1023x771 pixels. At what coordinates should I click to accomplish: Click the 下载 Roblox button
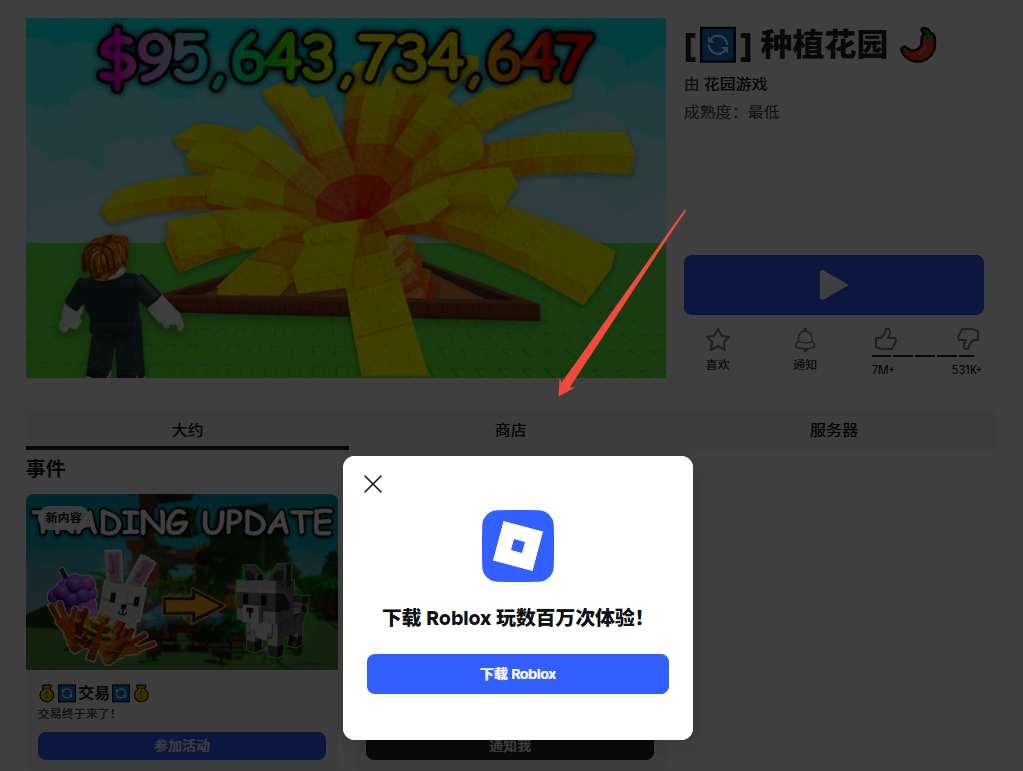(517, 673)
